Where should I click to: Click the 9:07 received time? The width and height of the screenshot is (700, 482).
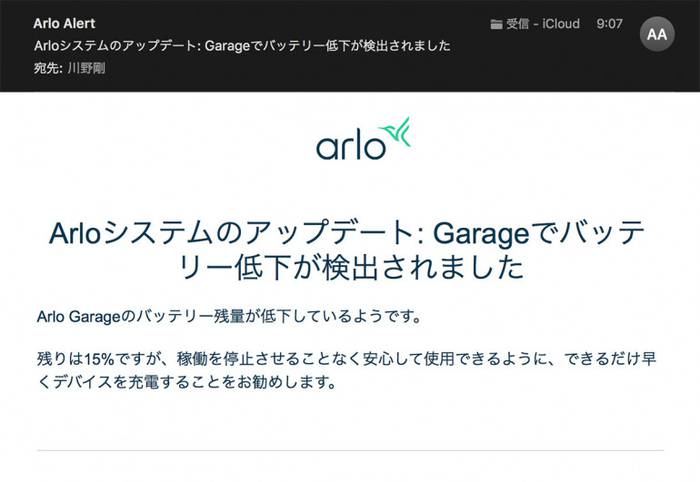point(609,24)
